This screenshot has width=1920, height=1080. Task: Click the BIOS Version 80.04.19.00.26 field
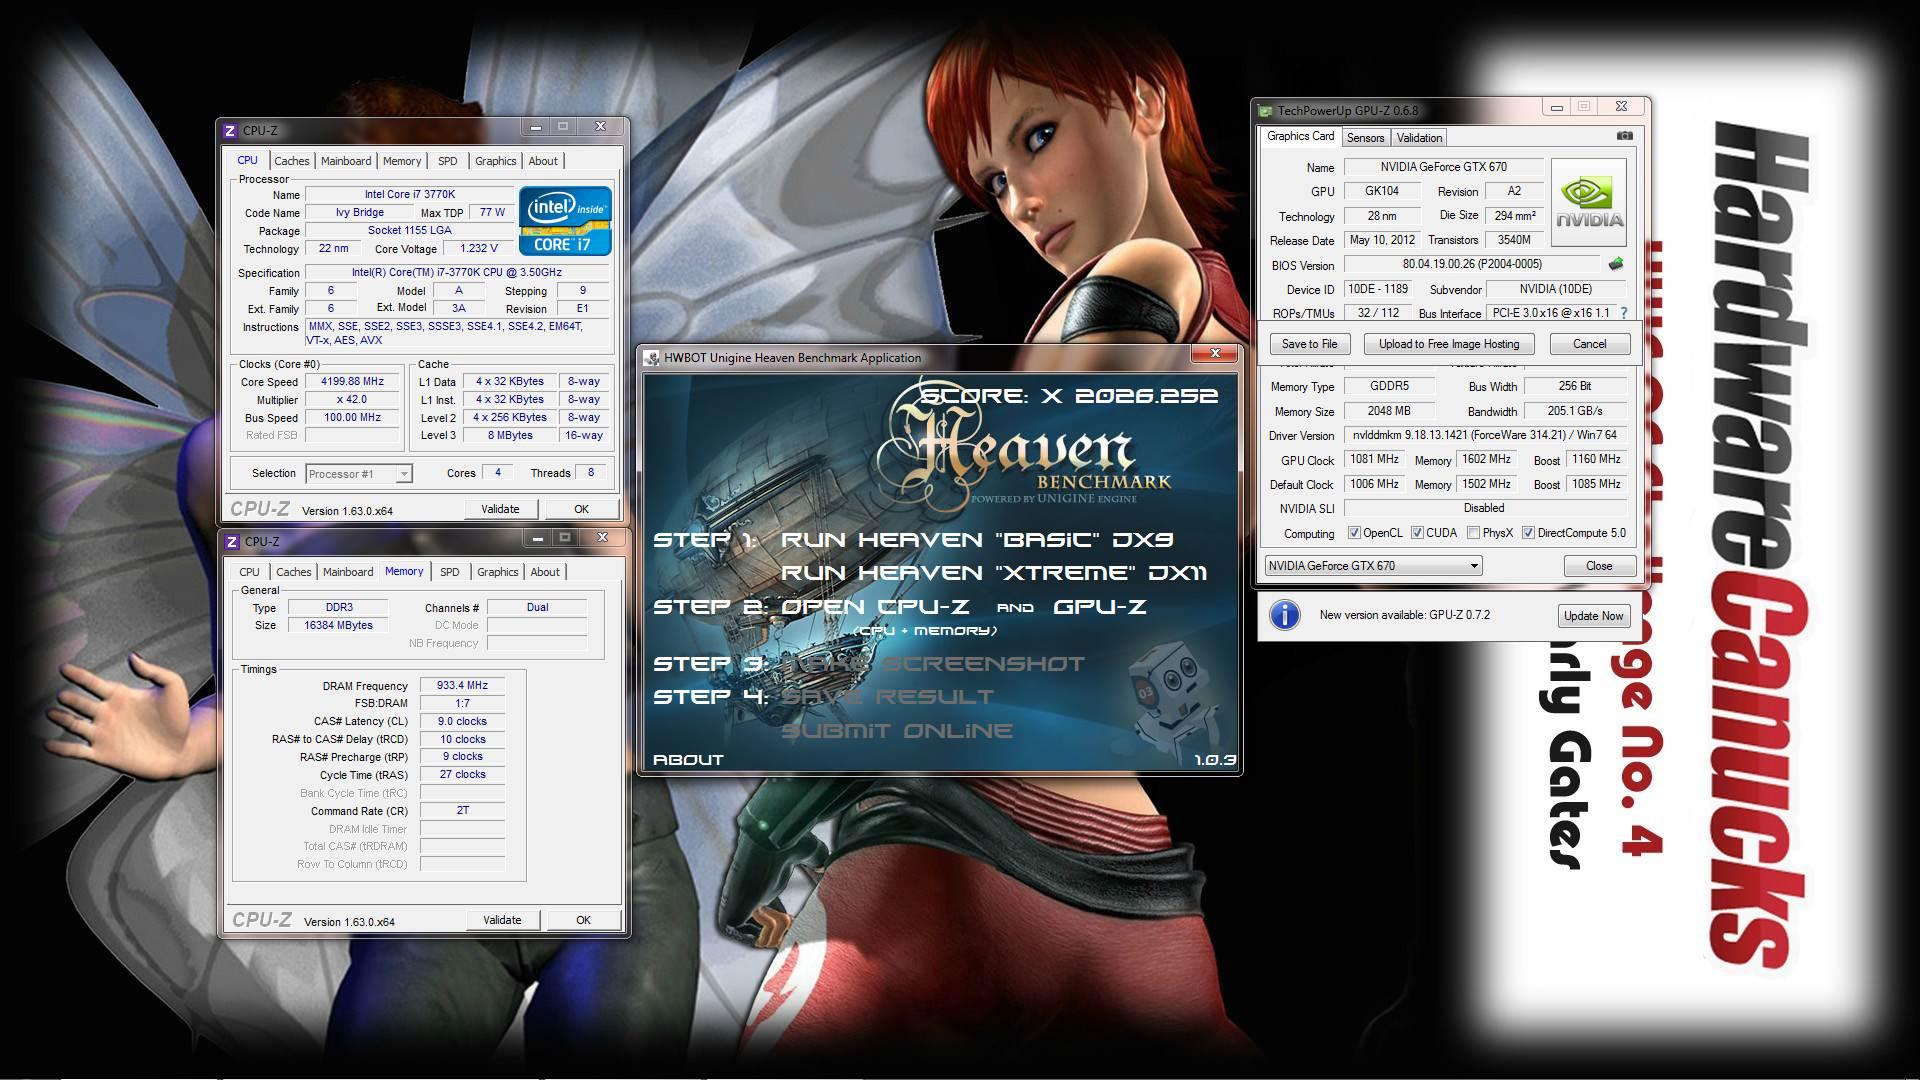pyautogui.click(x=1472, y=265)
